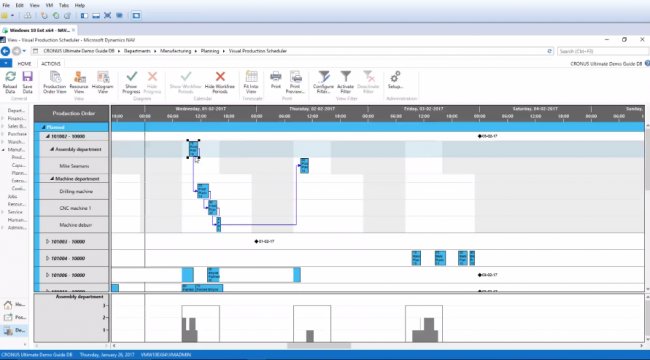Screen dimensions: 650x360
Task: Switch to the HOME ribbon tab
Action: point(24,64)
